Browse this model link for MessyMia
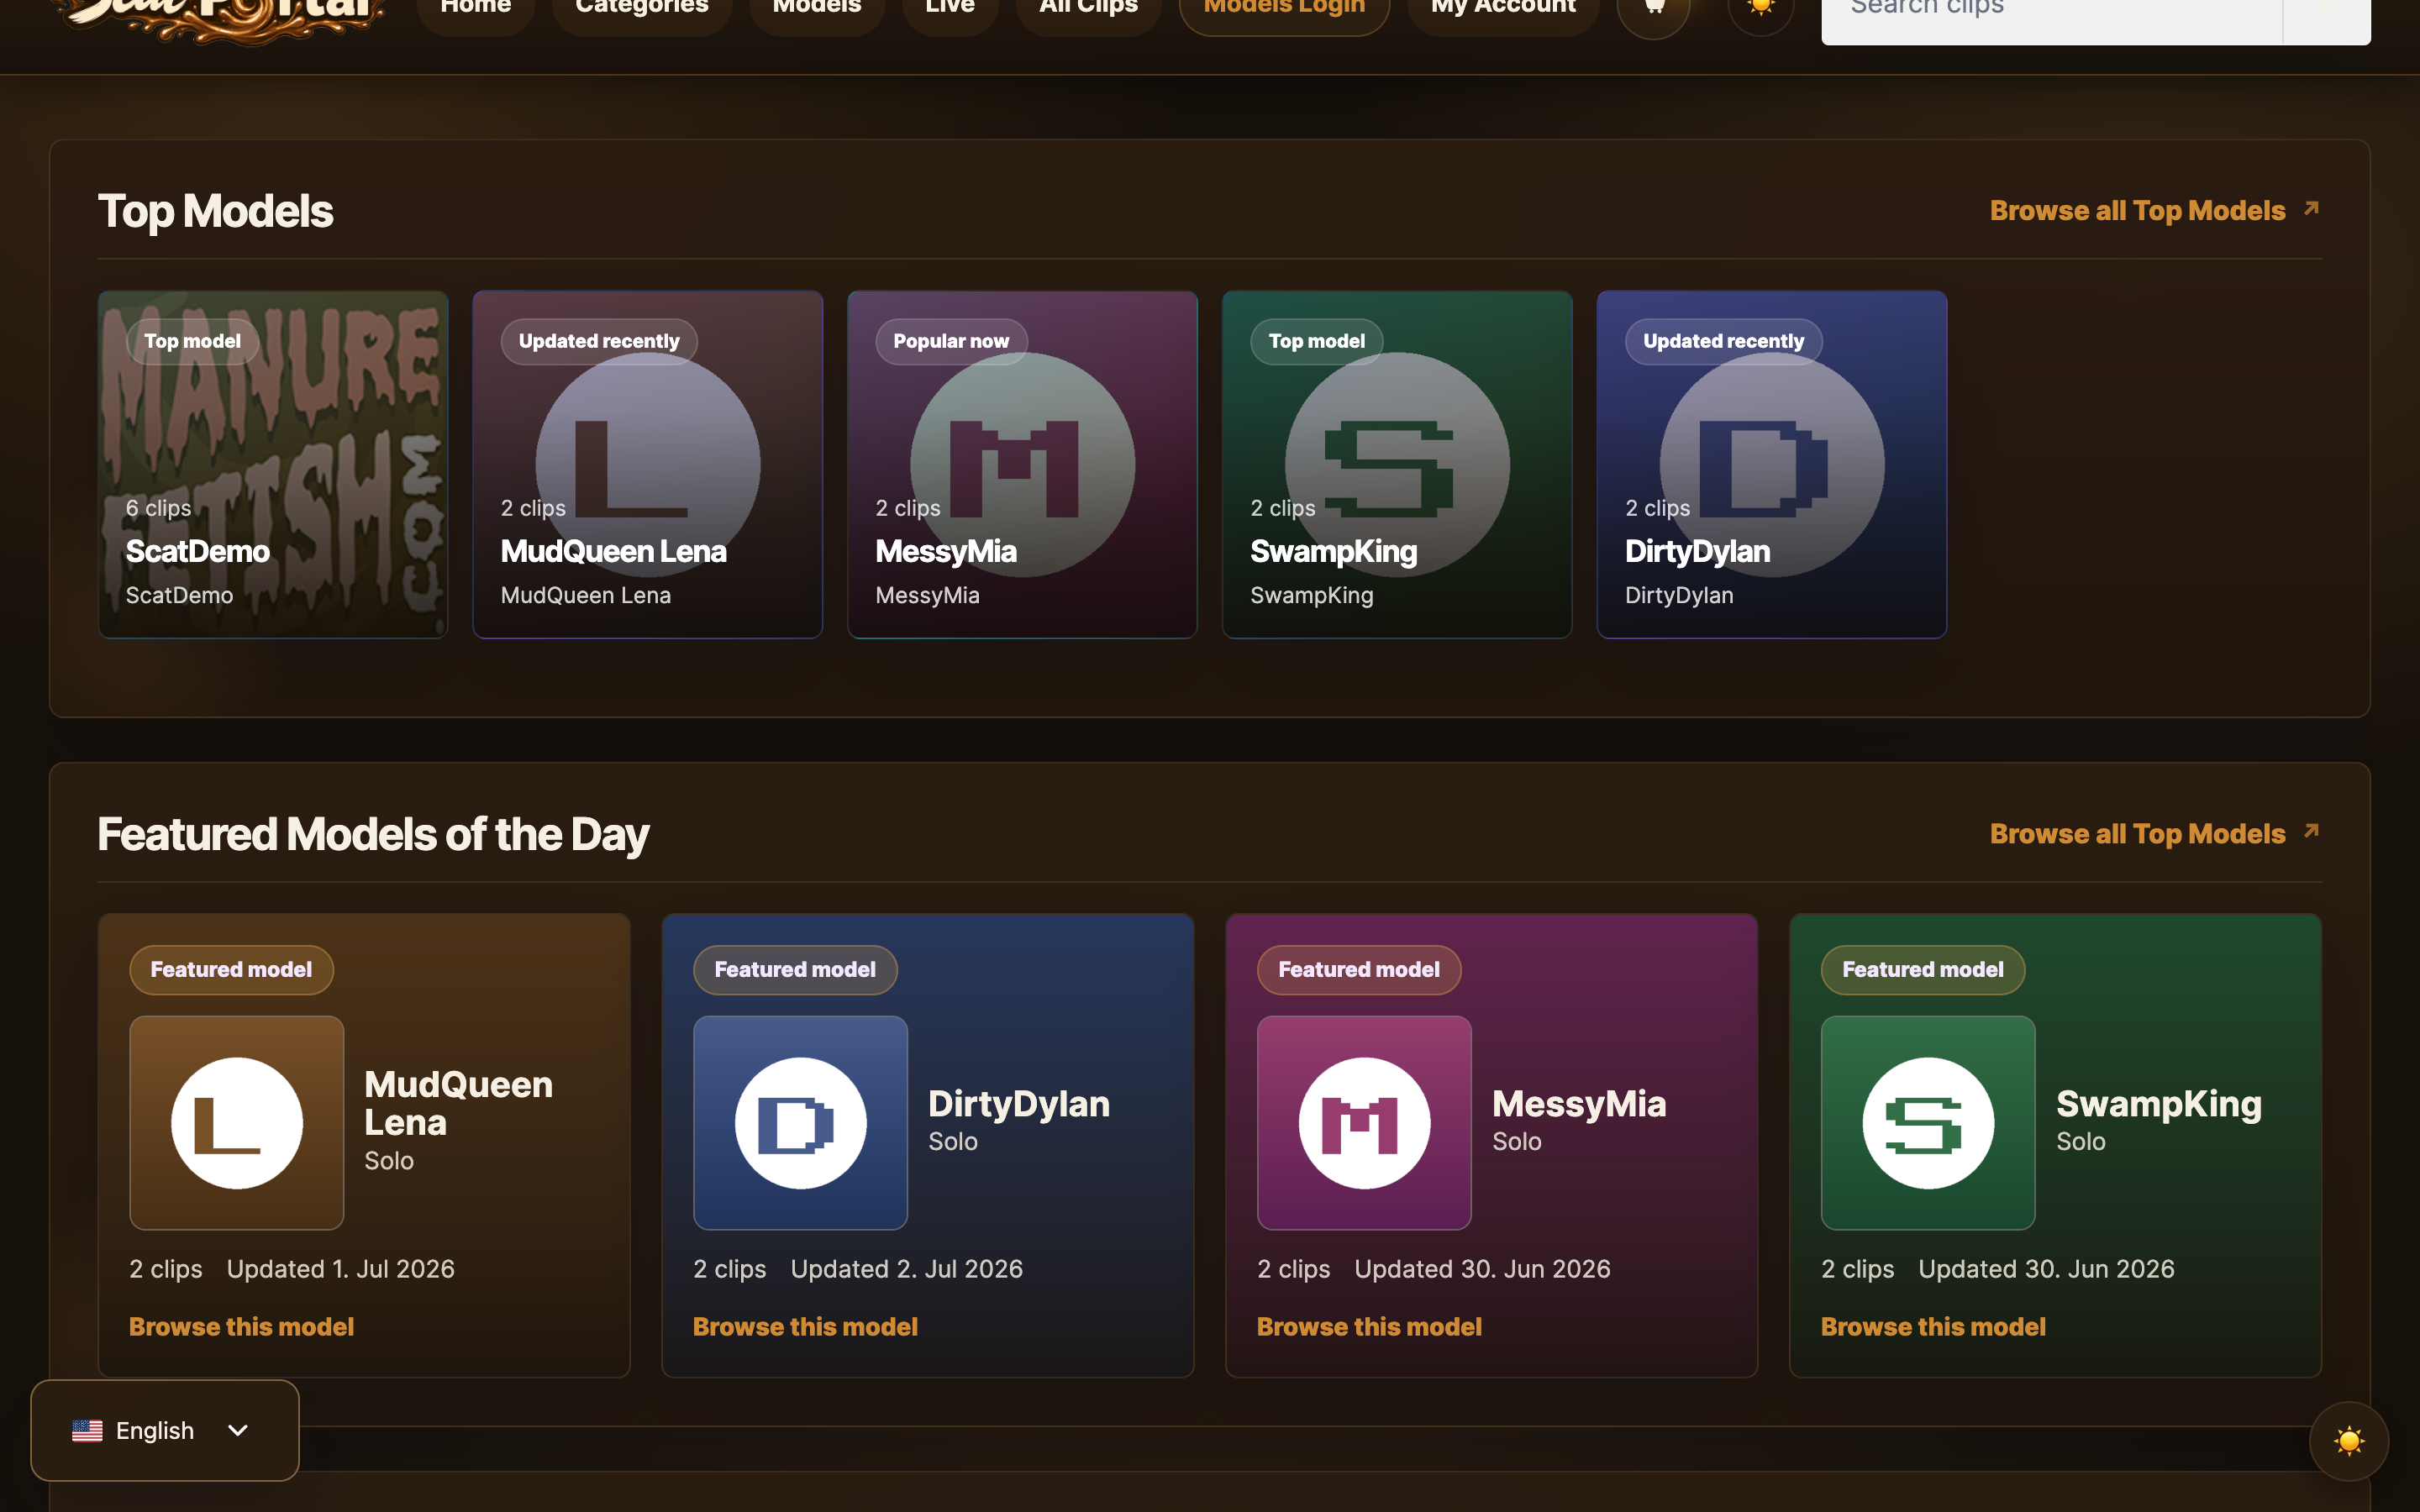 point(1370,1327)
